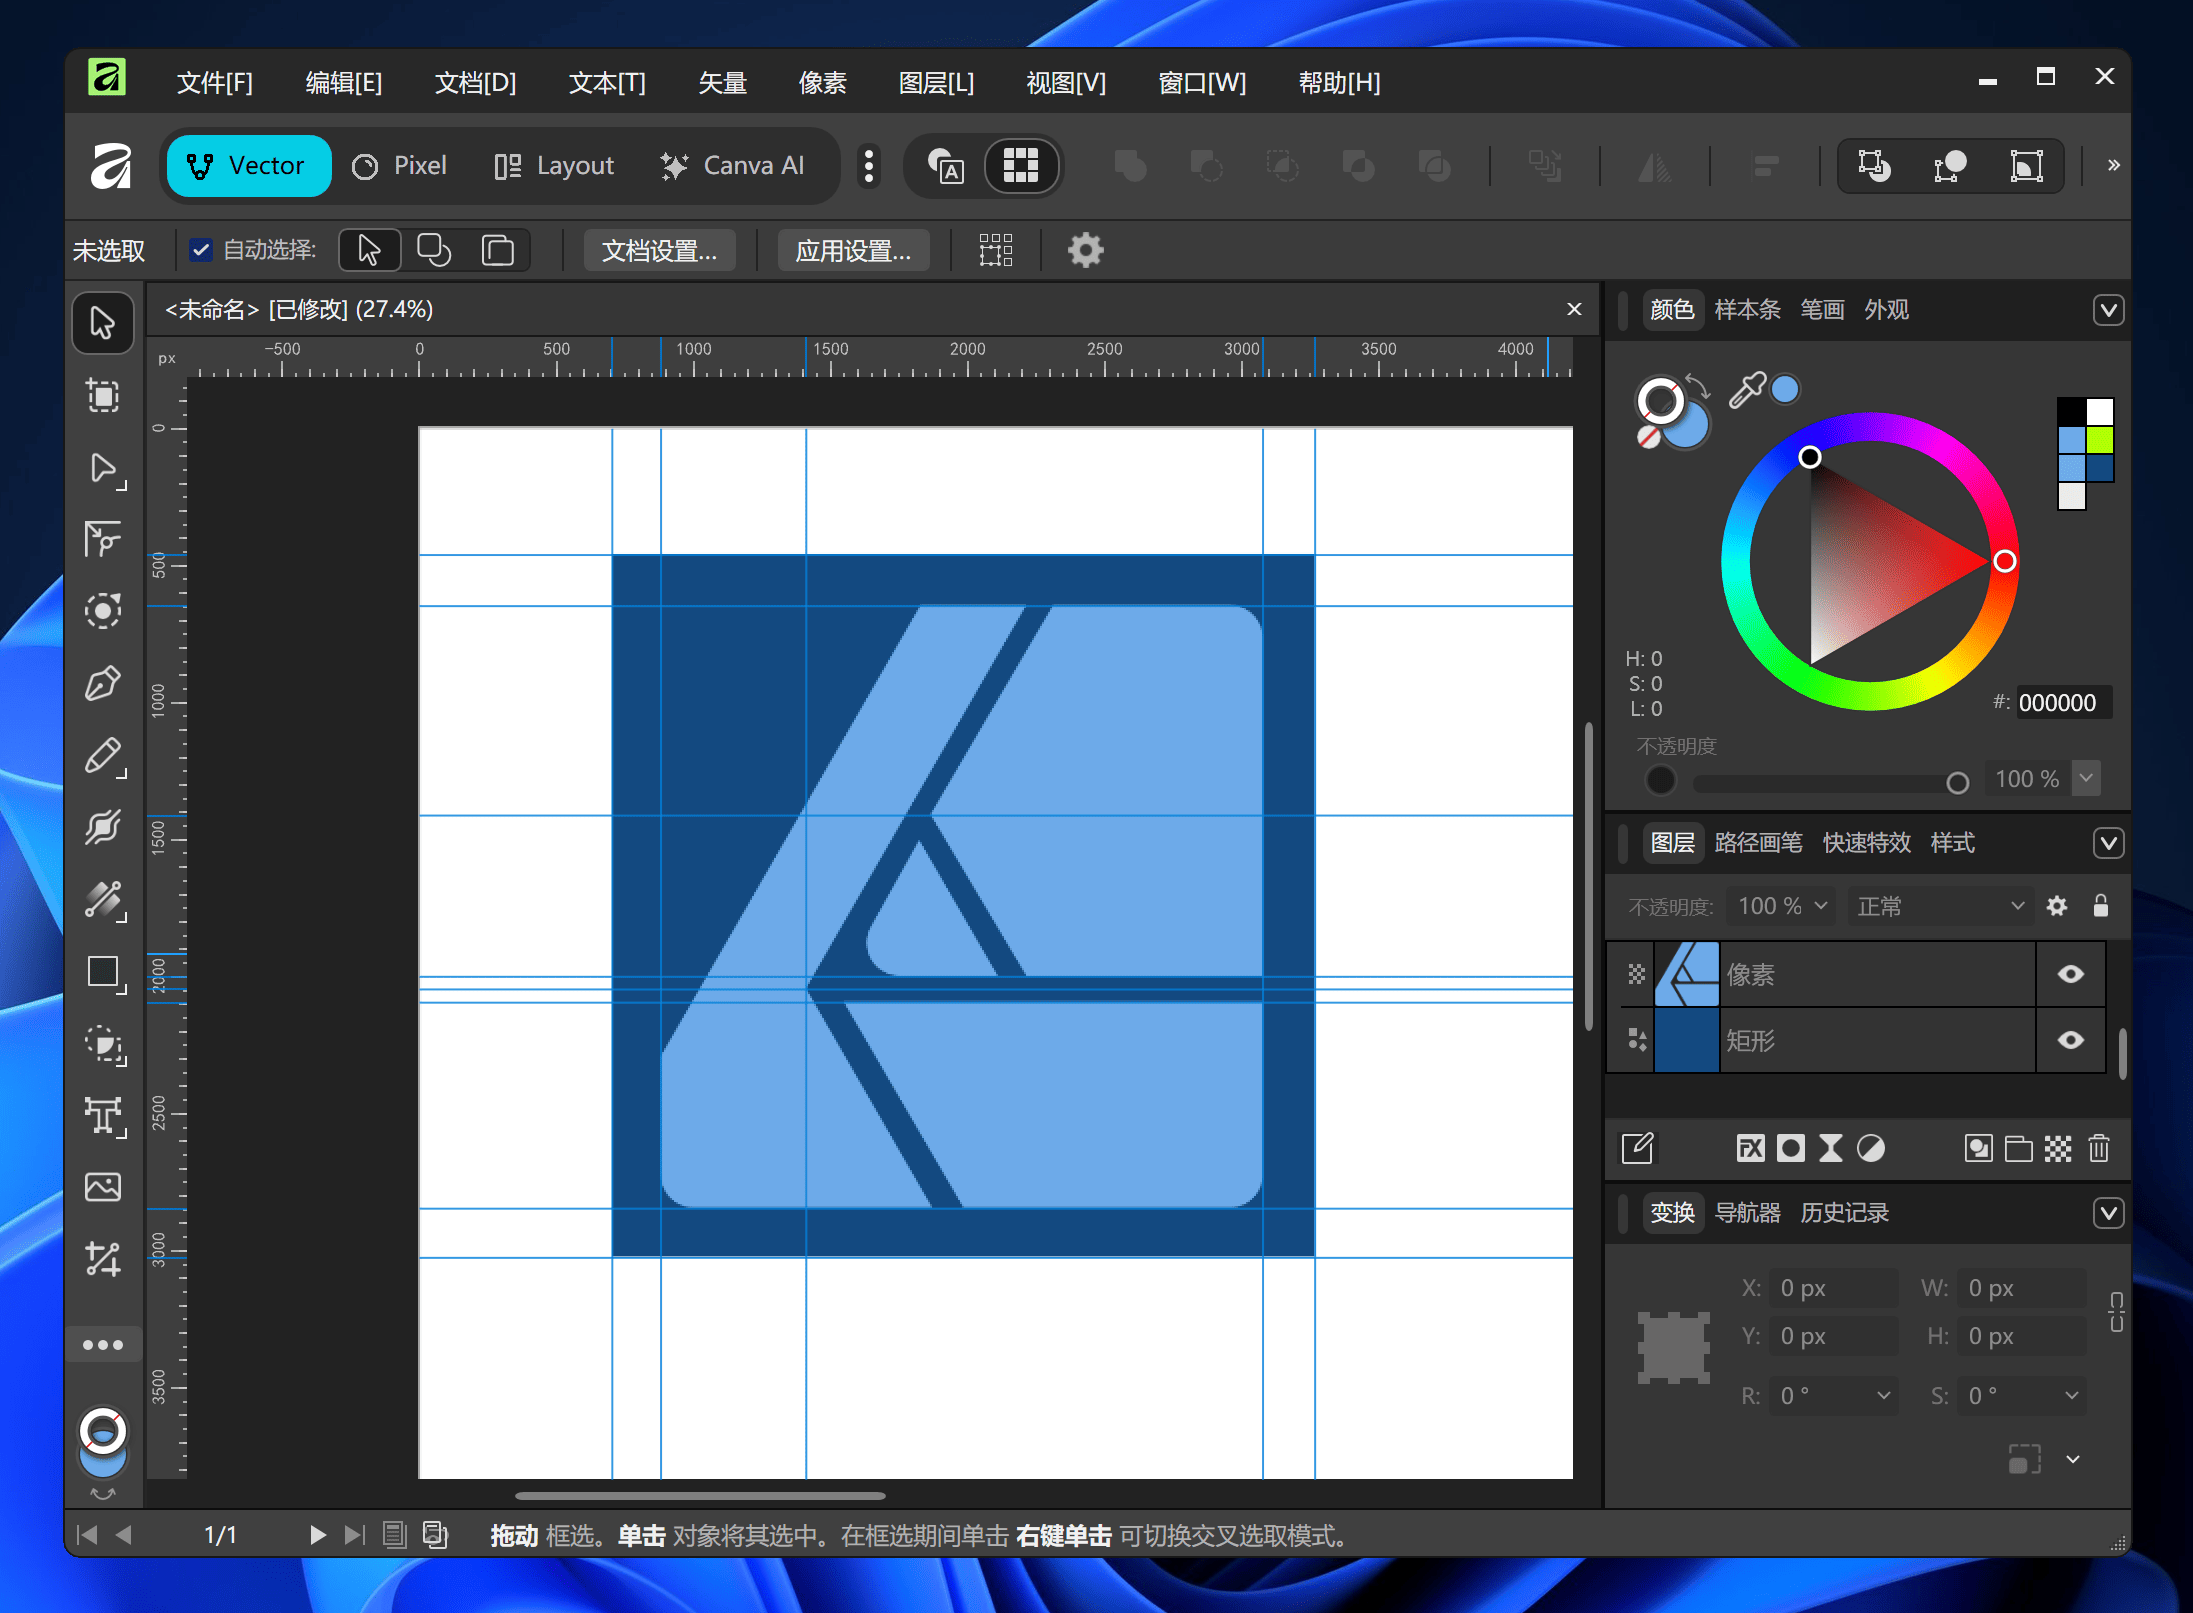The image size is (2193, 1613).
Task: Uncheck the 自动选择 checkbox
Action: pyautogui.click(x=201, y=250)
